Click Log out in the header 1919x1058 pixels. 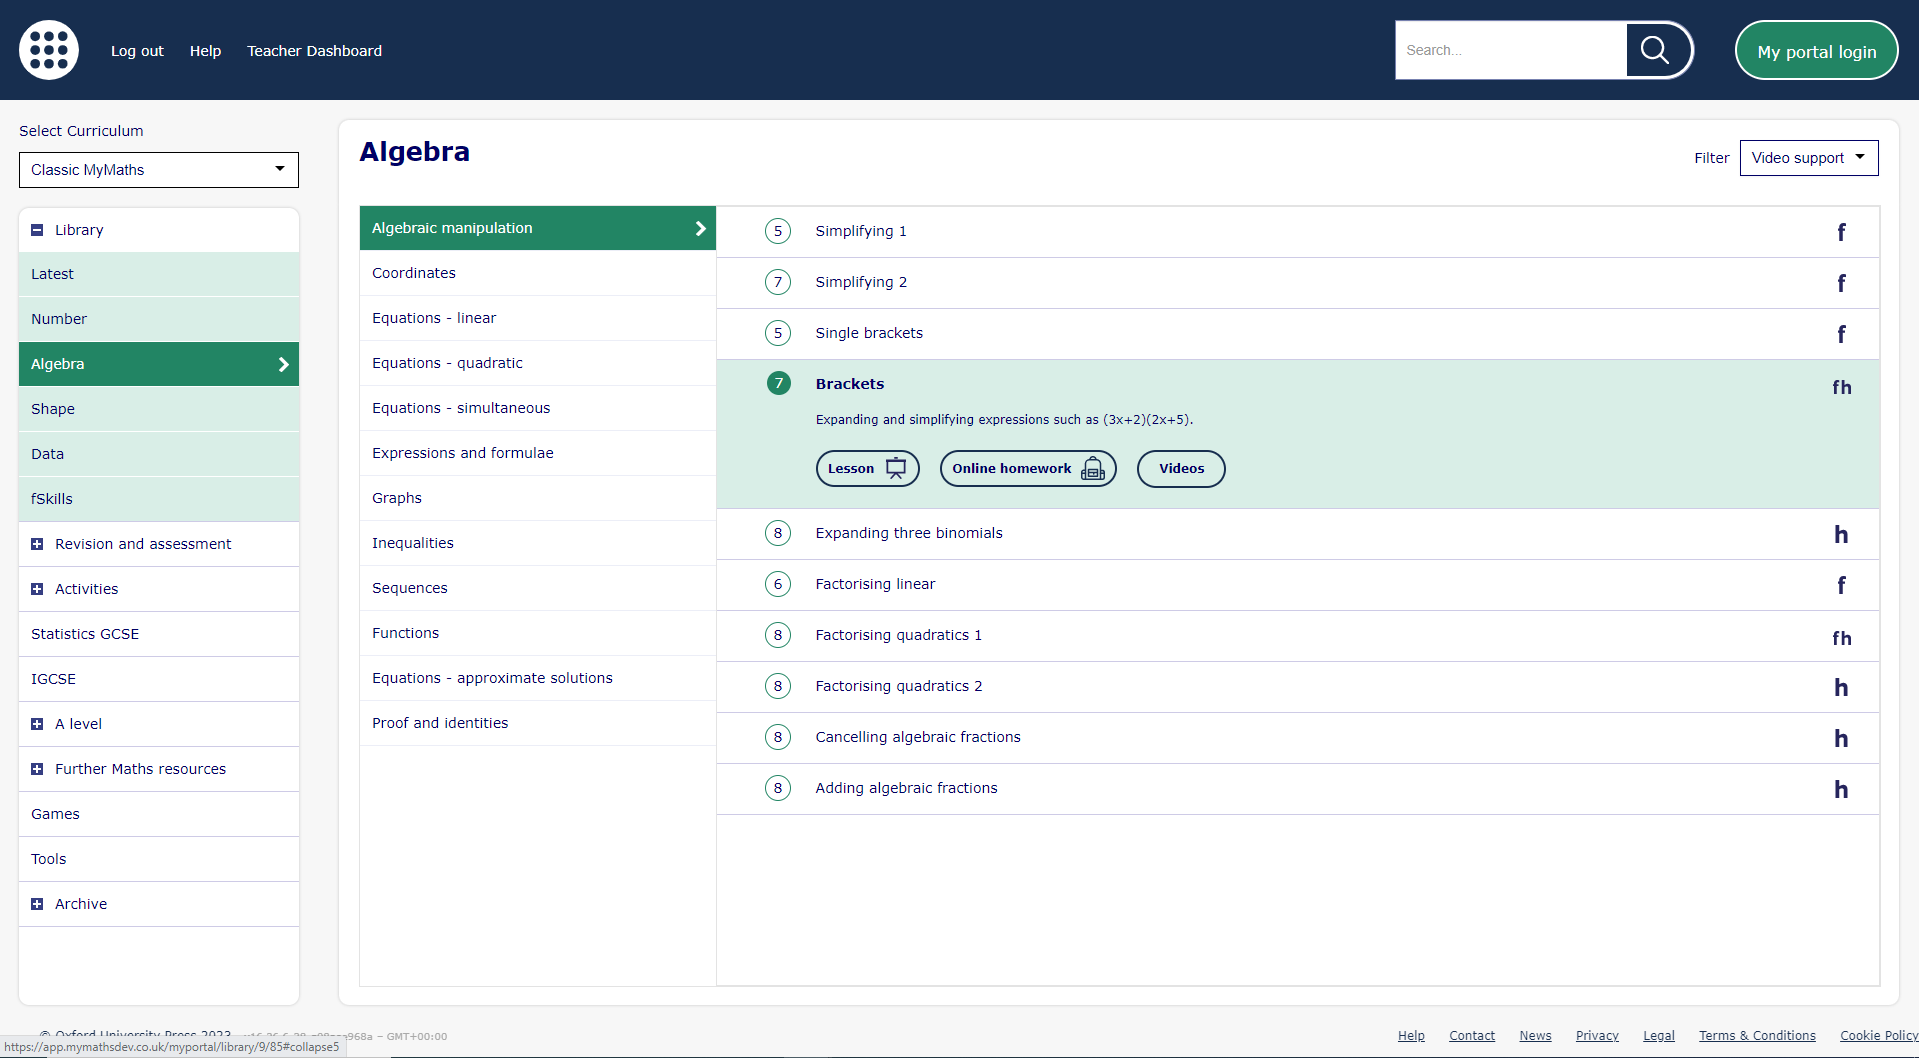pyautogui.click(x=137, y=51)
